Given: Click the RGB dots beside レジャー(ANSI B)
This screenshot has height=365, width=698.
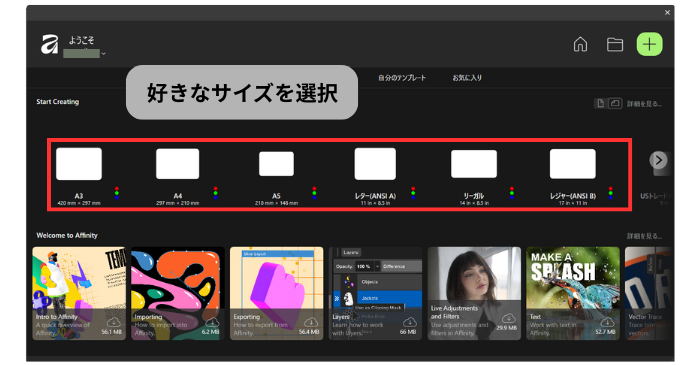Looking at the screenshot, I should (611, 193).
